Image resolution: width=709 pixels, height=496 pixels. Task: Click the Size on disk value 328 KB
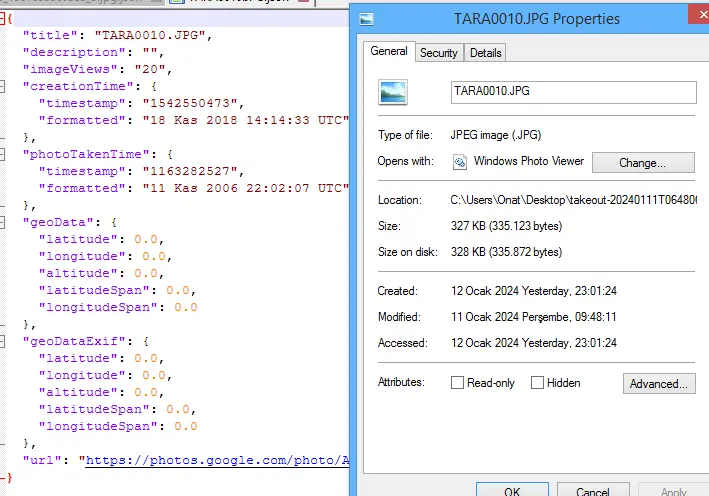coord(506,252)
